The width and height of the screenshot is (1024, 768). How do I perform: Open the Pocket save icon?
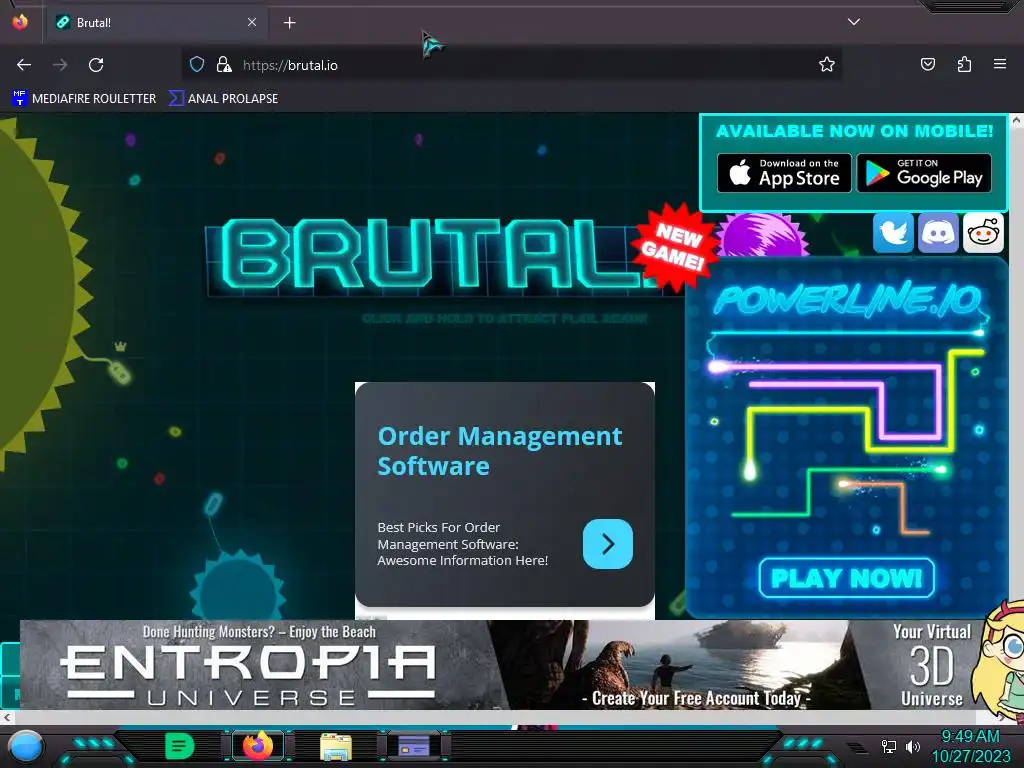[x=927, y=64]
